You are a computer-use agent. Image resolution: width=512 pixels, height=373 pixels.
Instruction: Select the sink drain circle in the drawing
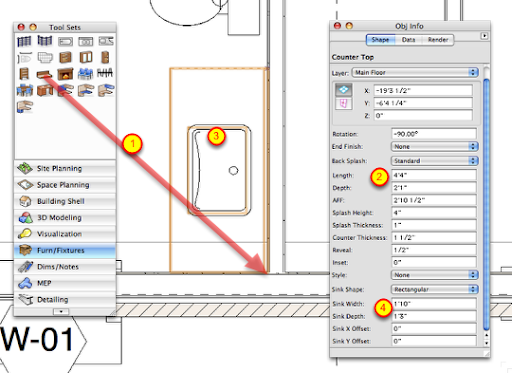[x=233, y=171]
